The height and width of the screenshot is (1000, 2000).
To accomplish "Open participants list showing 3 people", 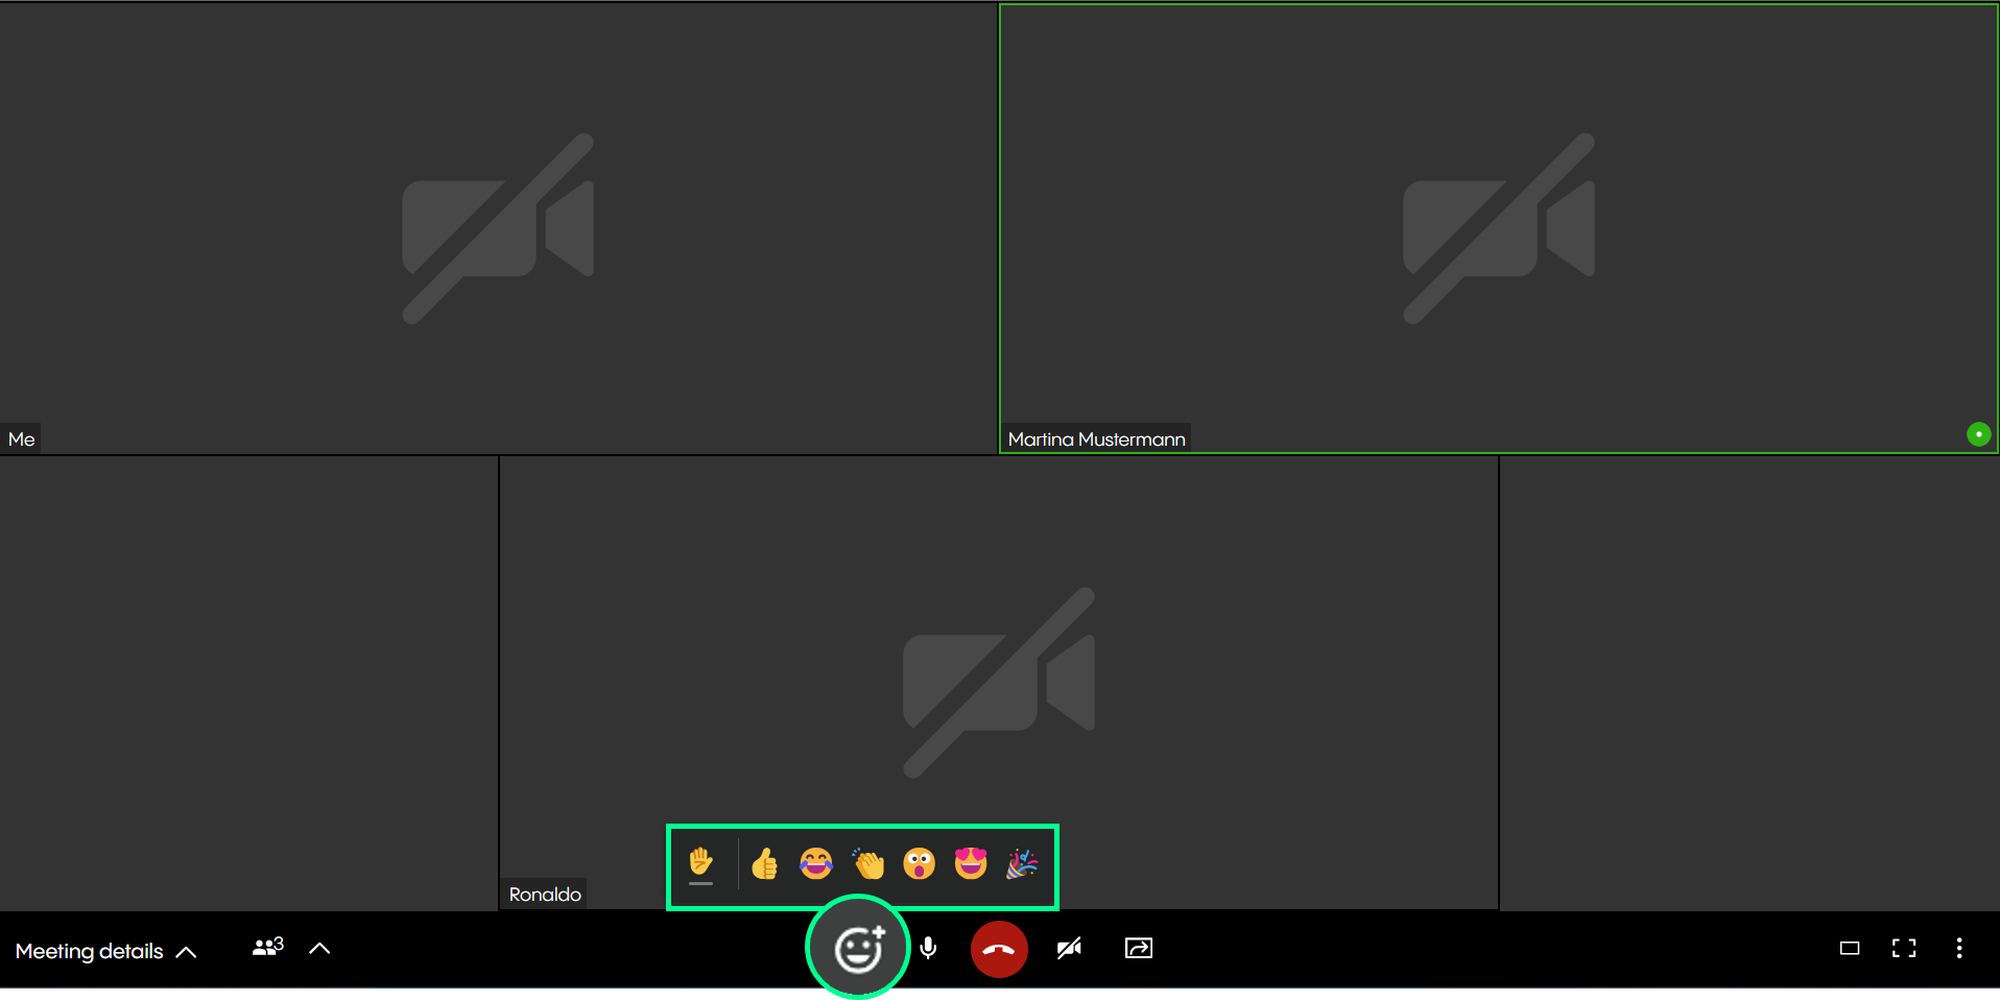I will click(267, 947).
